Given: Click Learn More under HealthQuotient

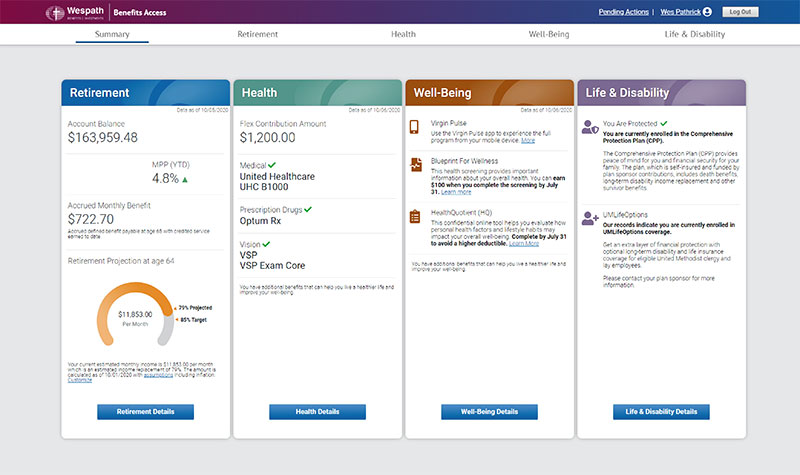Looking at the screenshot, I should [x=524, y=243].
